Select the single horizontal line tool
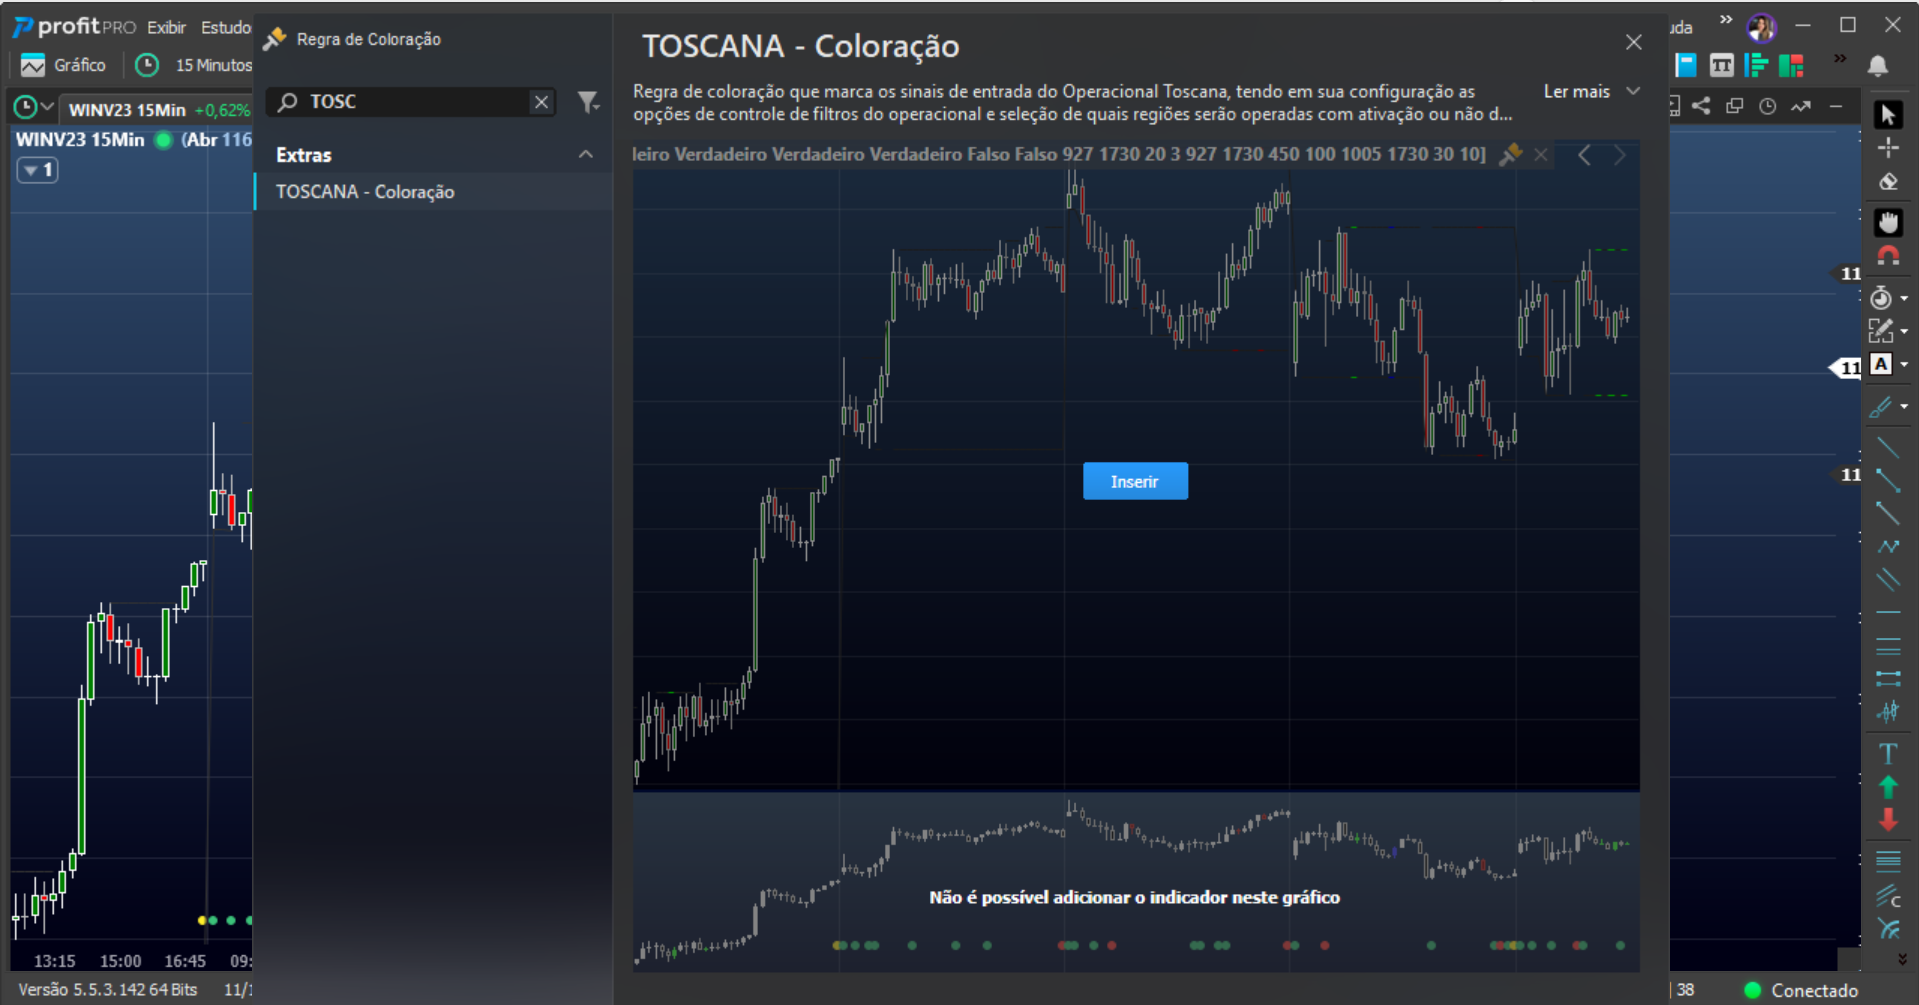Screen dimensions: 1919x1005 coord(1887,612)
